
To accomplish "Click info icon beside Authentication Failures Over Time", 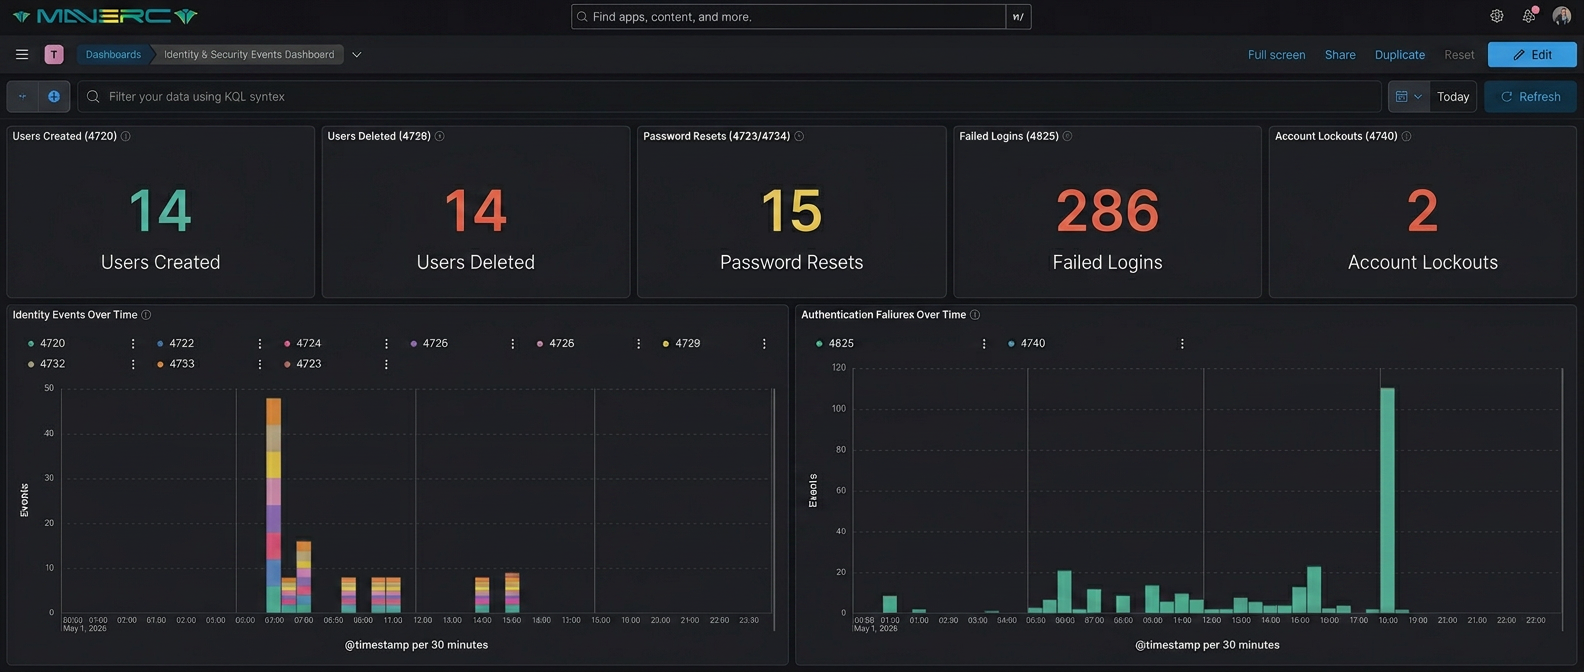I will [x=975, y=315].
